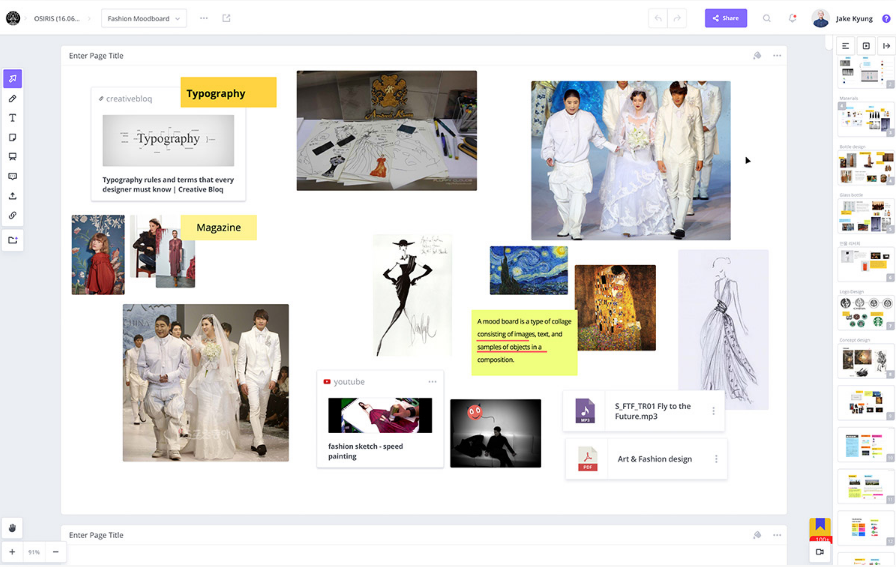Open the Glass bottle page thumbnail

pyautogui.click(x=866, y=216)
